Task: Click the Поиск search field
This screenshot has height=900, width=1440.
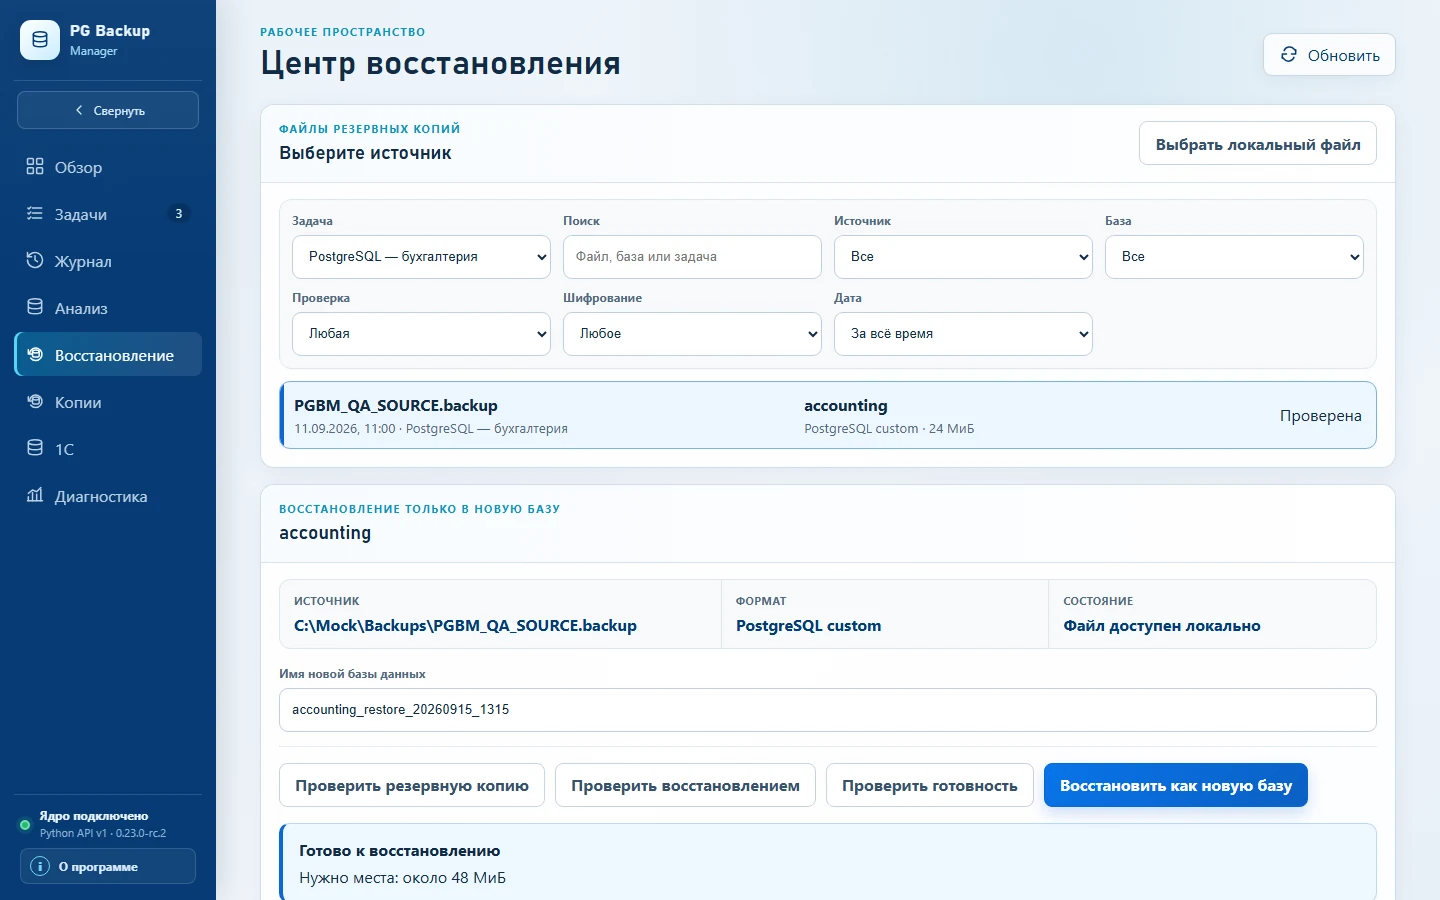Action: pos(692,257)
